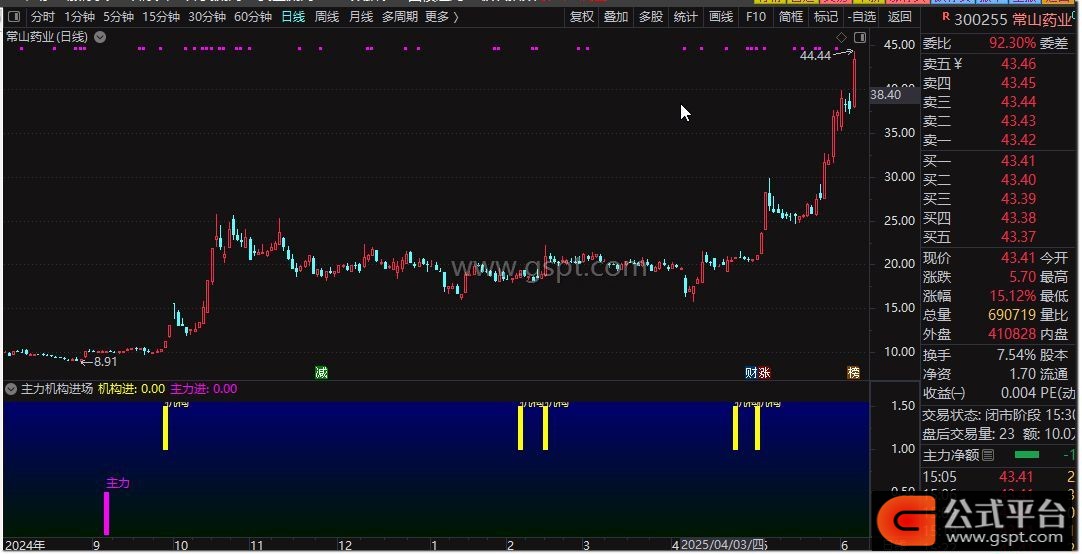The width and height of the screenshot is (1082, 554).
Task: Click the magenta 主力 signal bar
Action: coord(107,513)
